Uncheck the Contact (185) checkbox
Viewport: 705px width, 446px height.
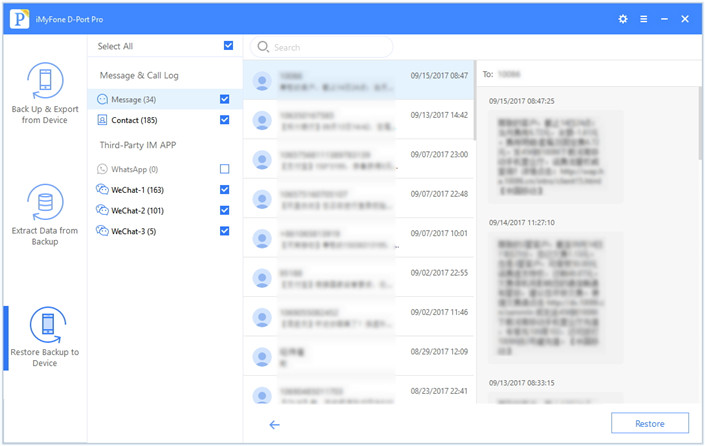click(224, 120)
